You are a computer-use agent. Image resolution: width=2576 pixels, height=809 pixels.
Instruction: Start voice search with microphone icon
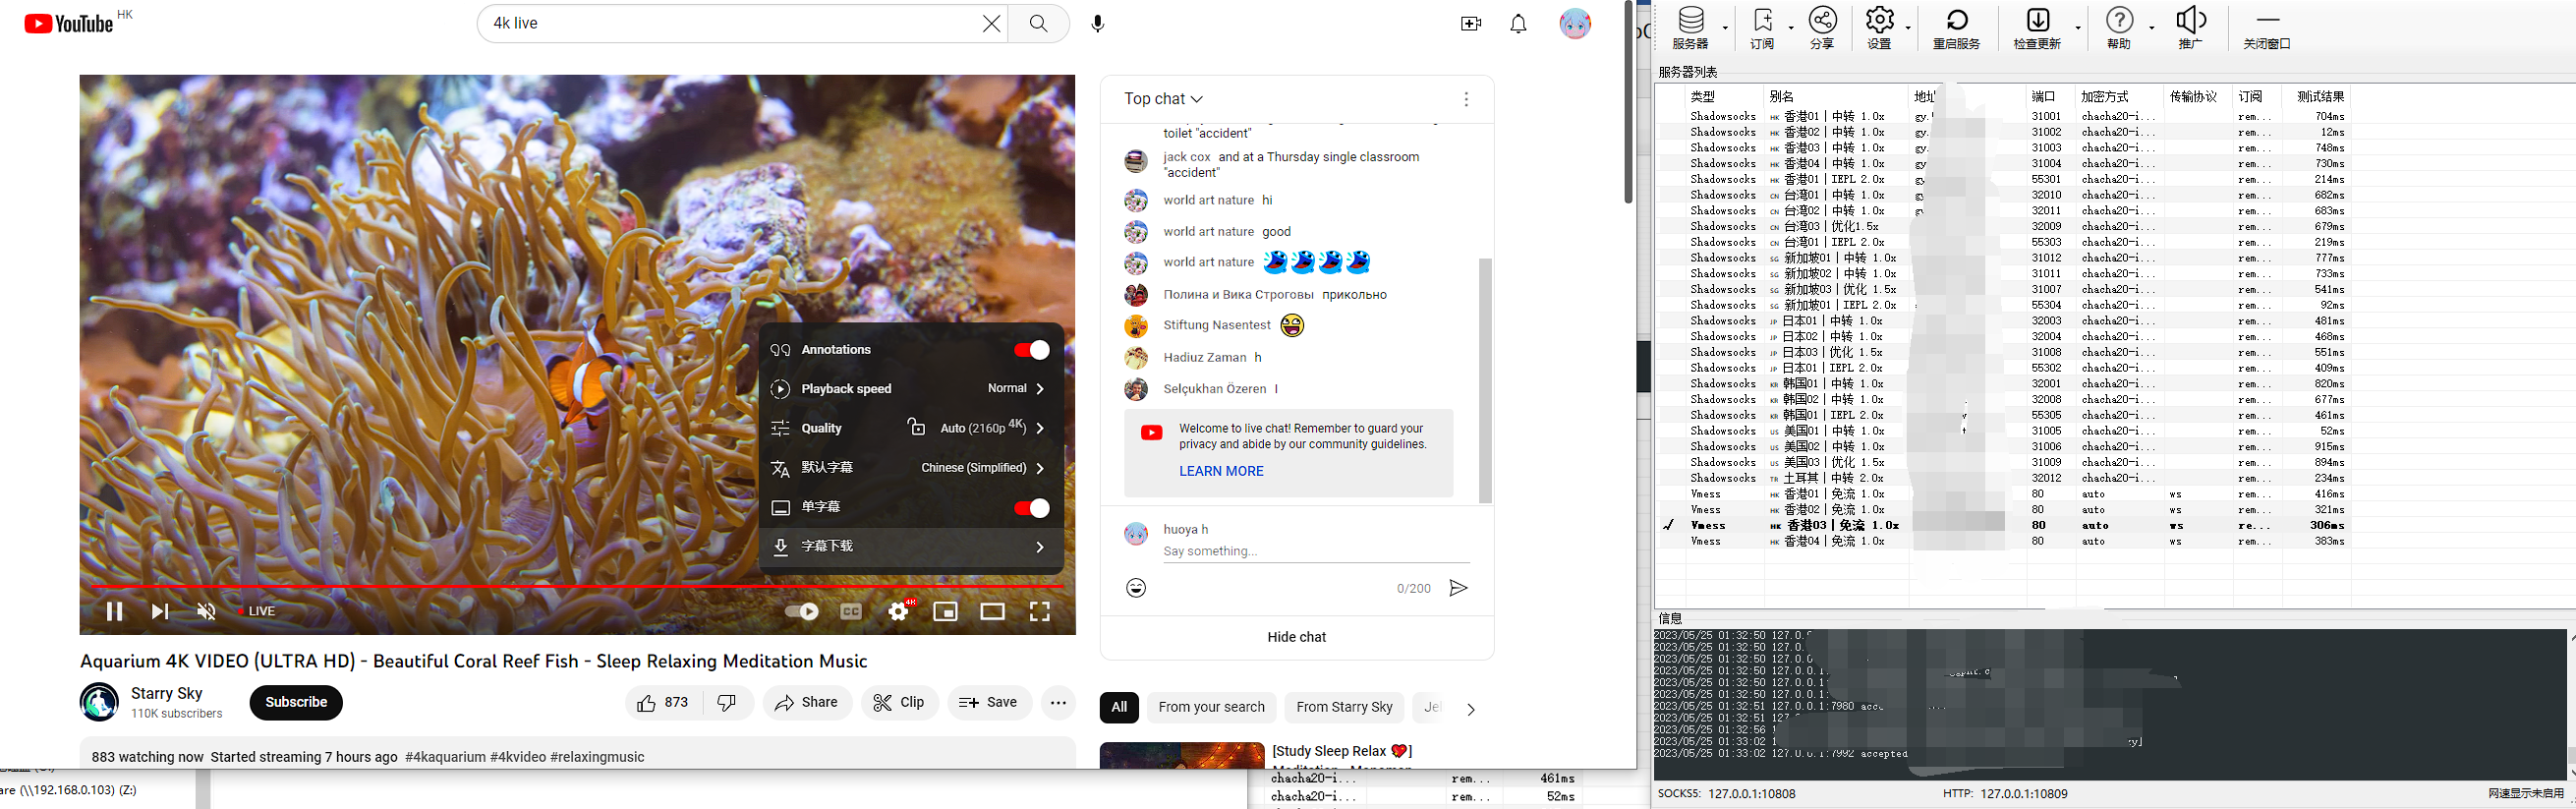point(1097,23)
